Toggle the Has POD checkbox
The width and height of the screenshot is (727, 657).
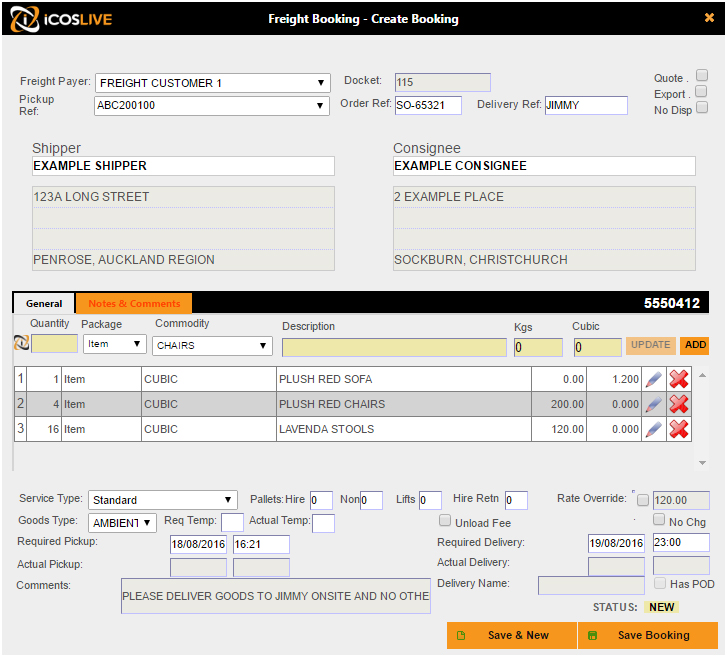click(660, 583)
